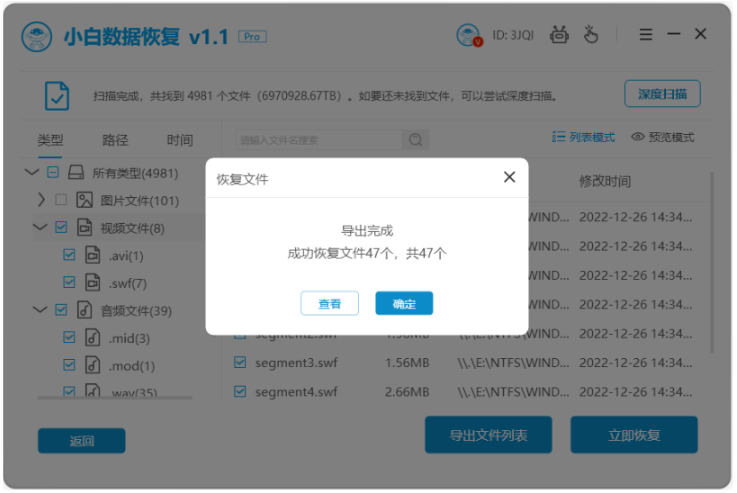Click the 视频文件 video type icon
737x493 pixels.
[85, 227]
